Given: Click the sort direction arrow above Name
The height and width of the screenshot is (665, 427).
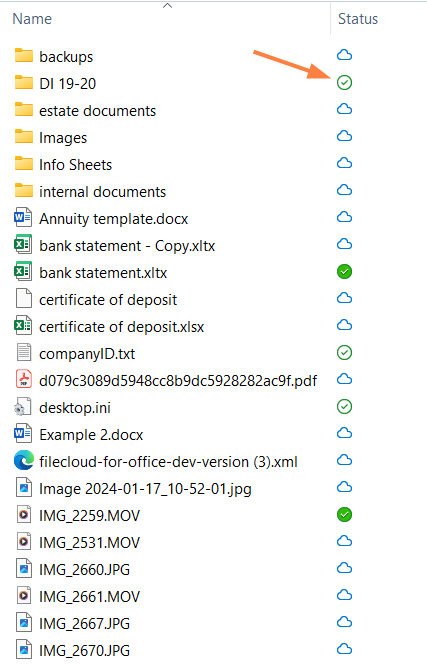Looking at the screenshot, I should (x=167, y=6).
